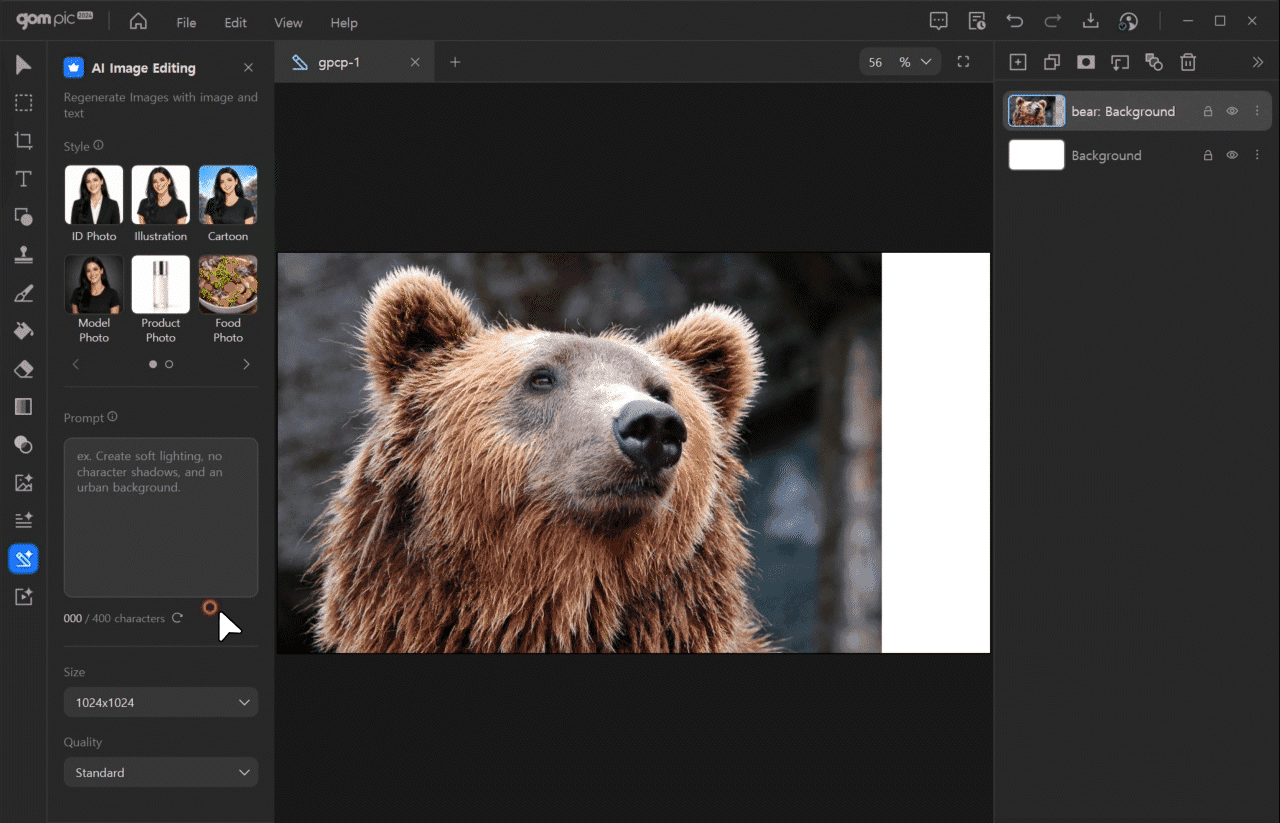This screenshot has width=1280, height=823.
Task: Close the AI Image Editing panel
Action: (x=248, y=67)
